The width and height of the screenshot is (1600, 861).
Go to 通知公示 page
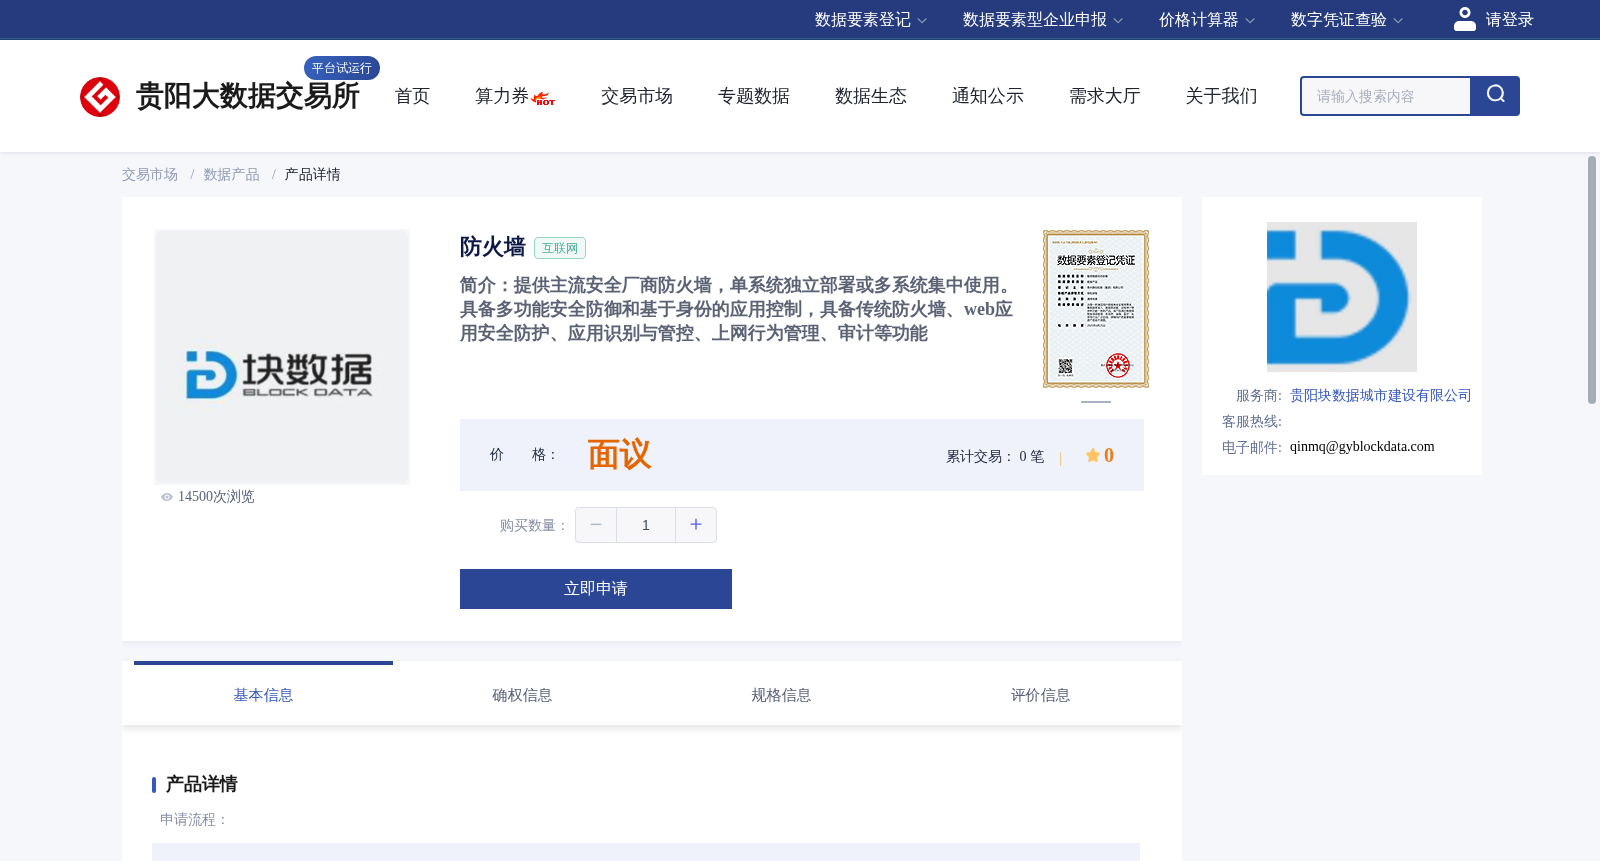tap(988, 96)
